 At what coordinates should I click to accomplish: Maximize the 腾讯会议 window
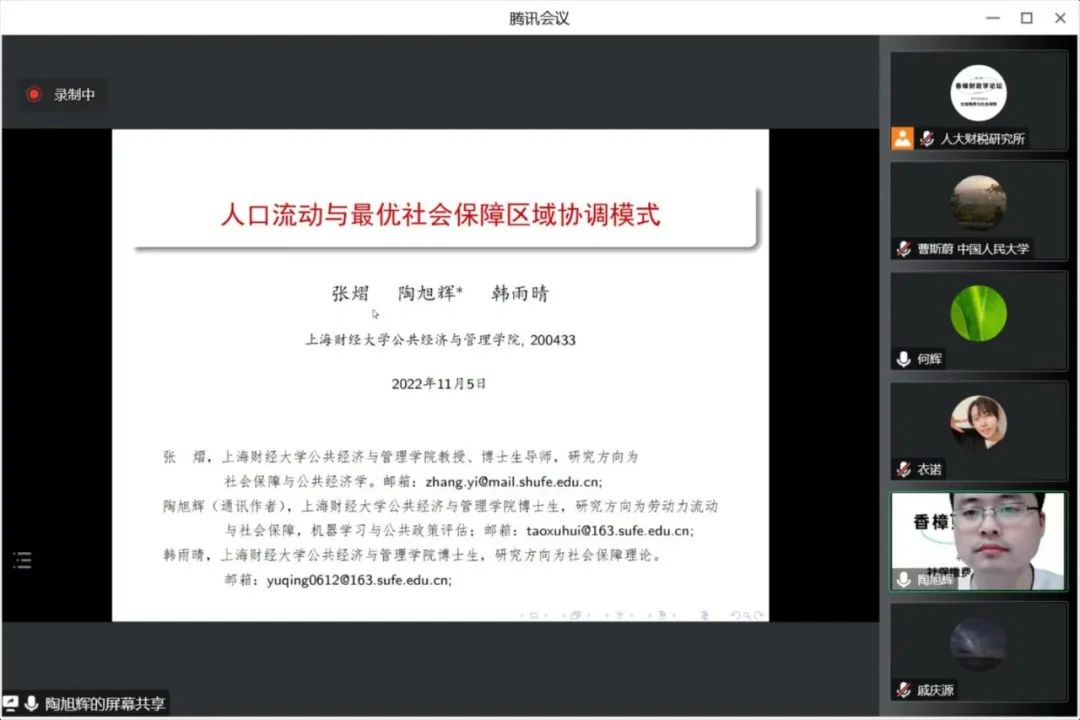pyautogui.click(x=1026, y=18)
